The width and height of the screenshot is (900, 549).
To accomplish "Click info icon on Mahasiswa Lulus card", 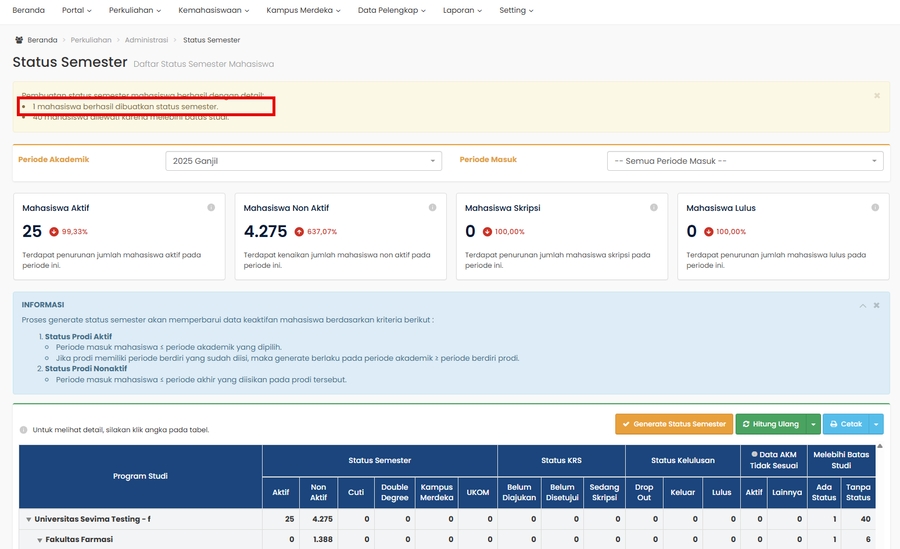I will [875, 208].
